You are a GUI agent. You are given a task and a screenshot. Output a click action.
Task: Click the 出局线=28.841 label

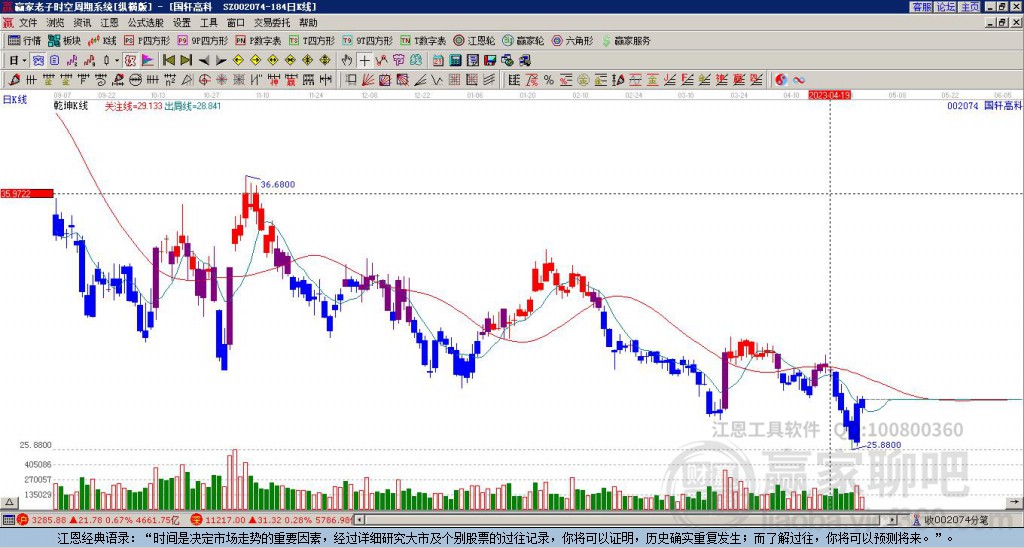point(193,106)
